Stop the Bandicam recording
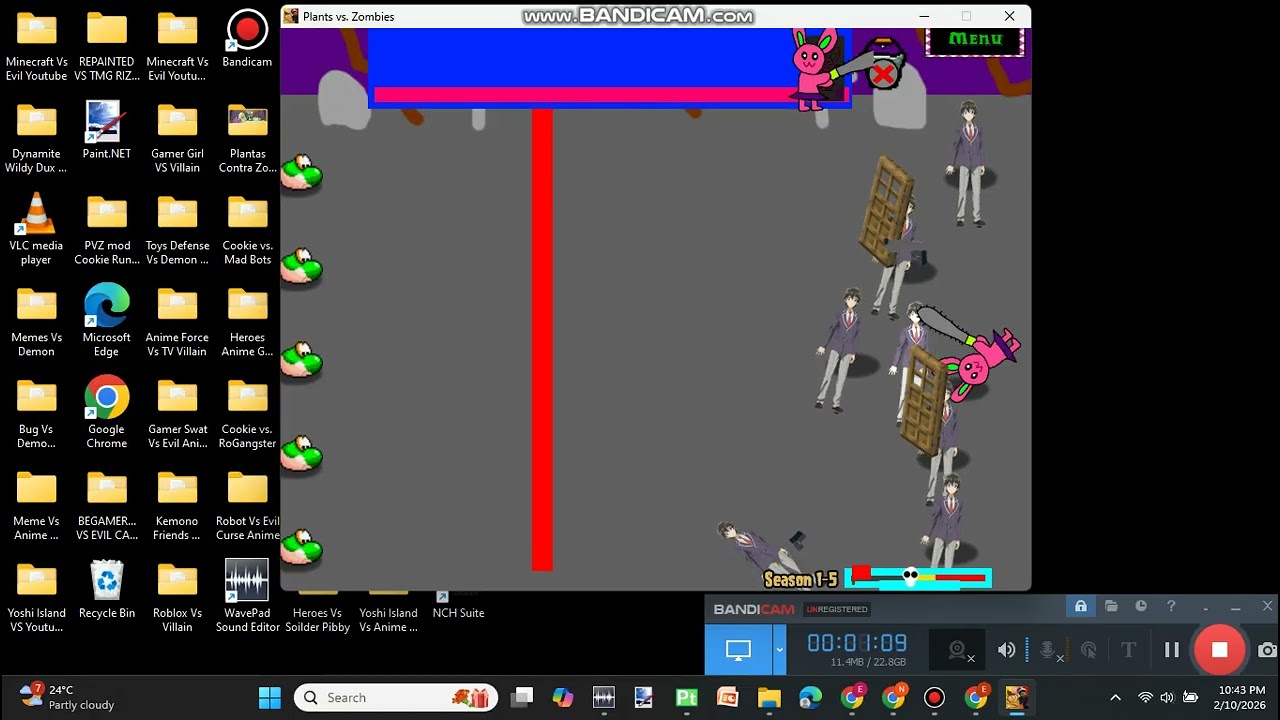 1219,650
